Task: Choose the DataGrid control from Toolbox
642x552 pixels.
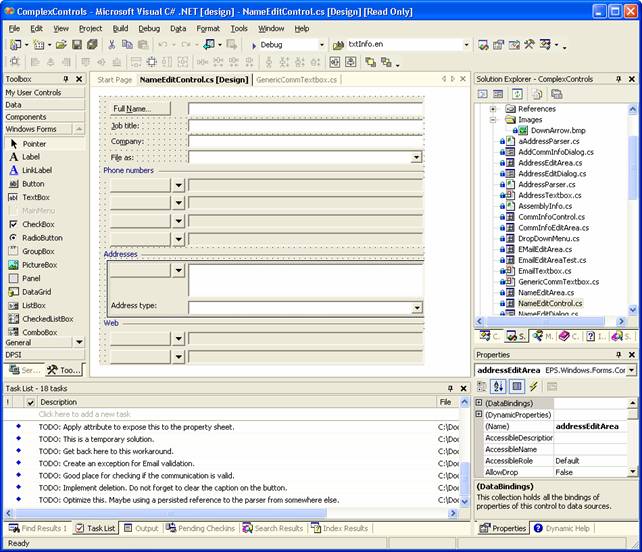Action: [x=37, y=292]
